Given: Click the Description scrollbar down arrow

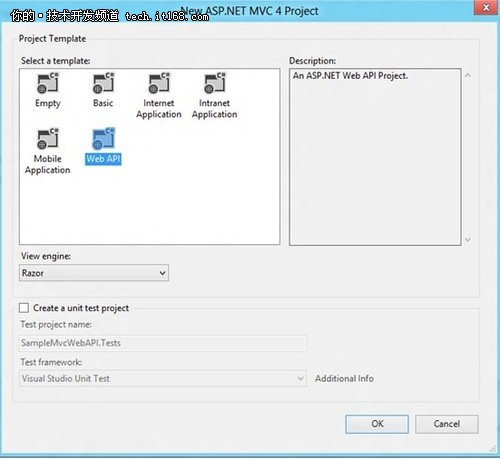Looking at the screenshot, I should tap(468, 239).
